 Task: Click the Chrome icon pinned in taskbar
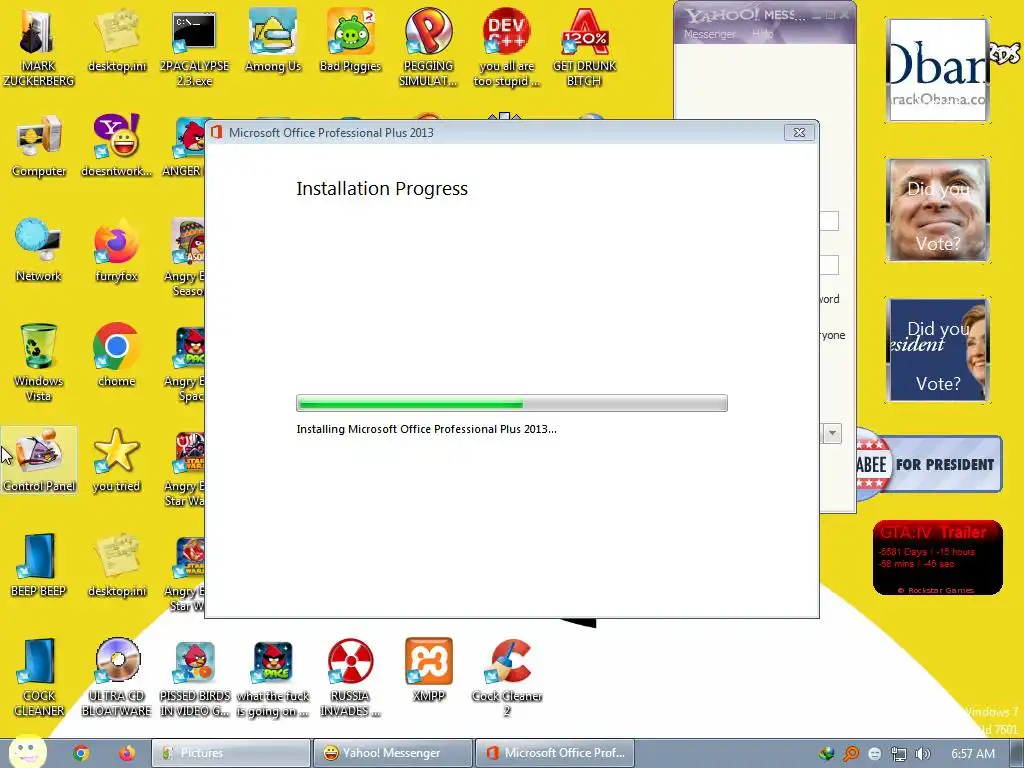(x=81, y=753)
